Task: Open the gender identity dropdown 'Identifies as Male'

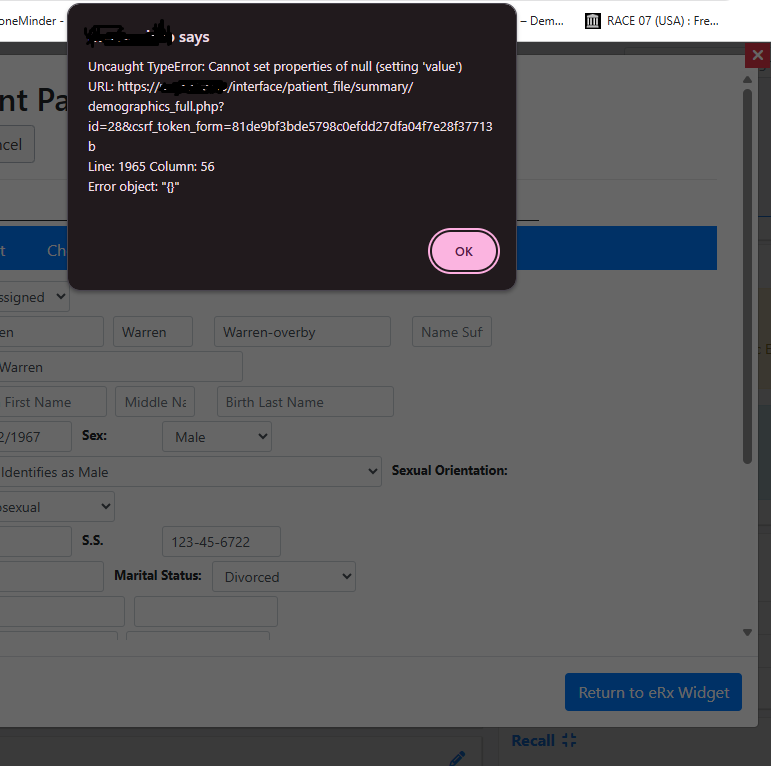Action: [188, 472]
